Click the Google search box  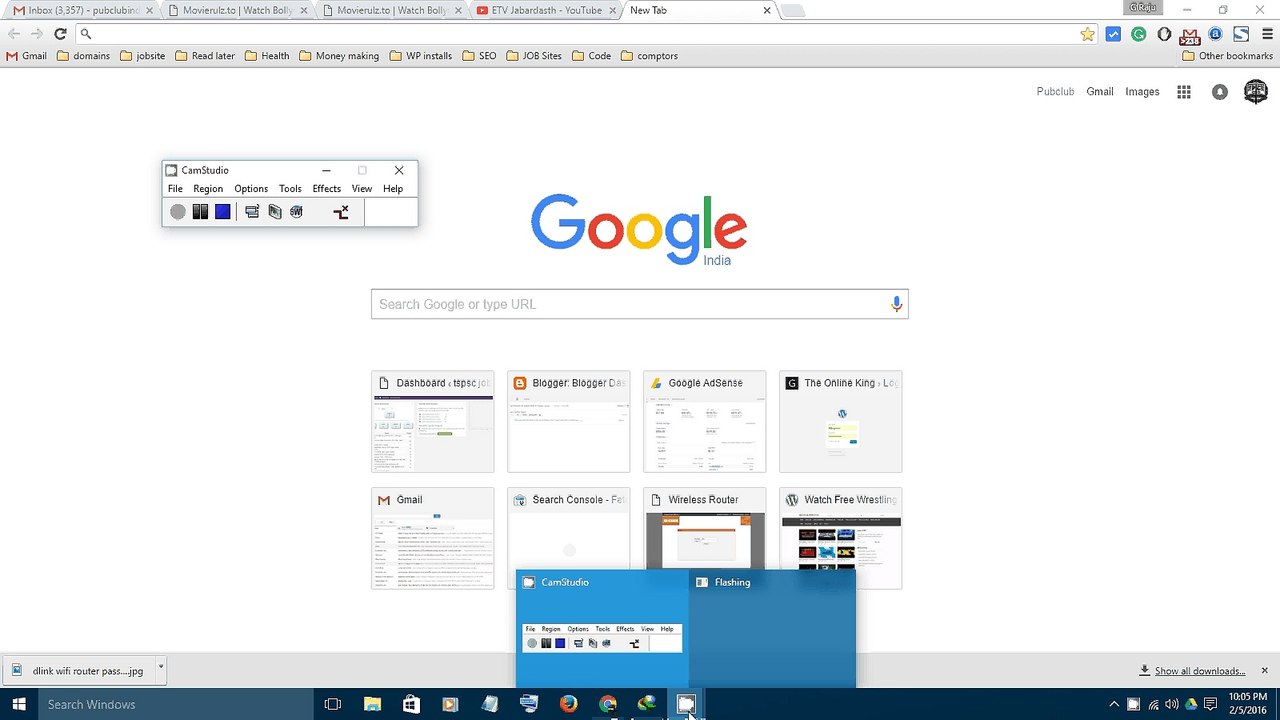(640, 304)
